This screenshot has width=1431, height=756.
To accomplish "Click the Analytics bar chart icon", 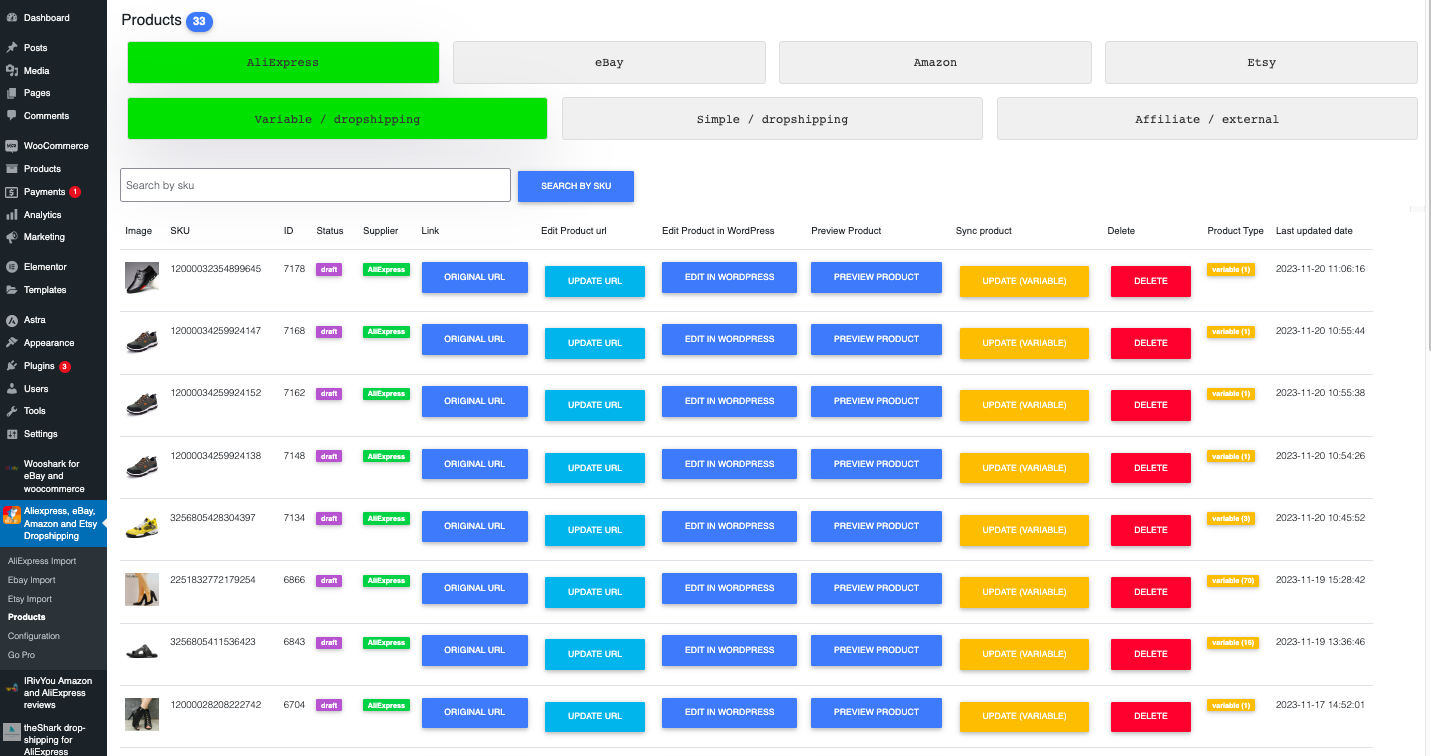I will [x=11, y=215].
